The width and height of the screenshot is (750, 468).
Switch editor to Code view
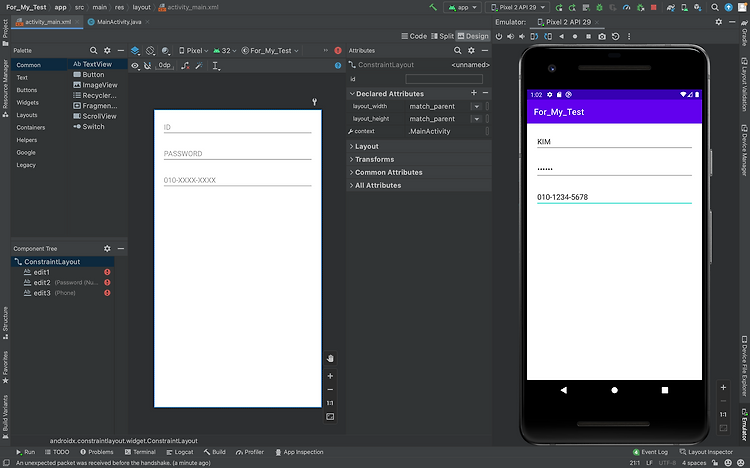[414, 36]
